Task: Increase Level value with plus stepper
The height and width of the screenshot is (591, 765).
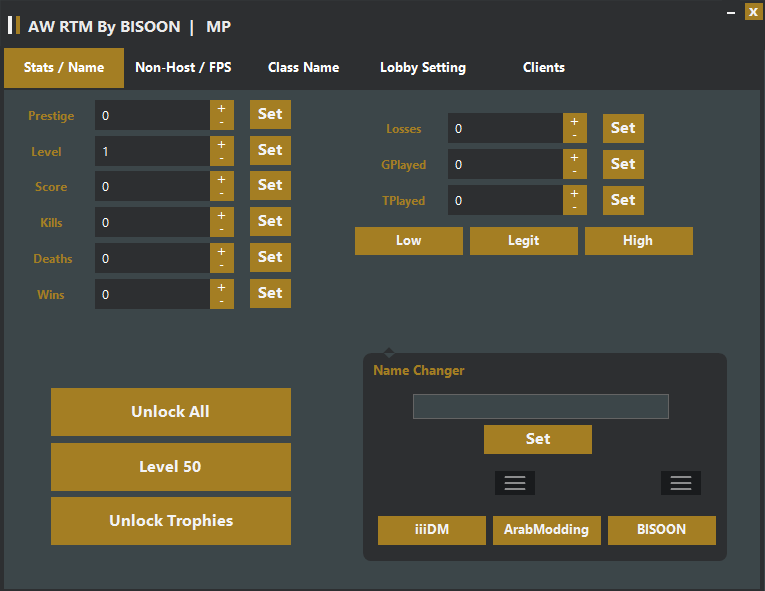Action: coord(221,144)
